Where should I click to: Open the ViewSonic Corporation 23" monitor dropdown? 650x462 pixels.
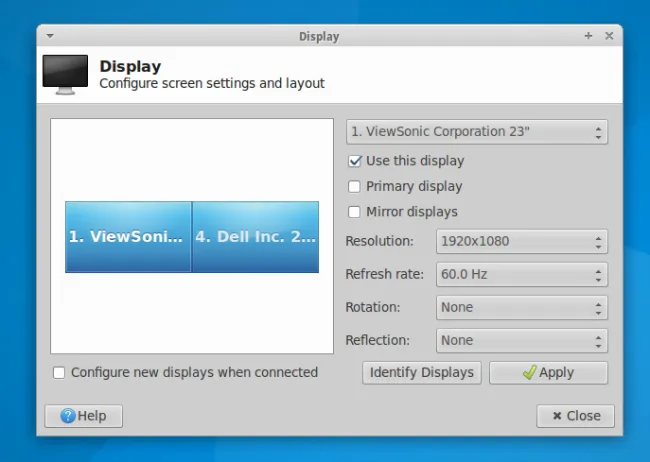click(x=476, y=132)
